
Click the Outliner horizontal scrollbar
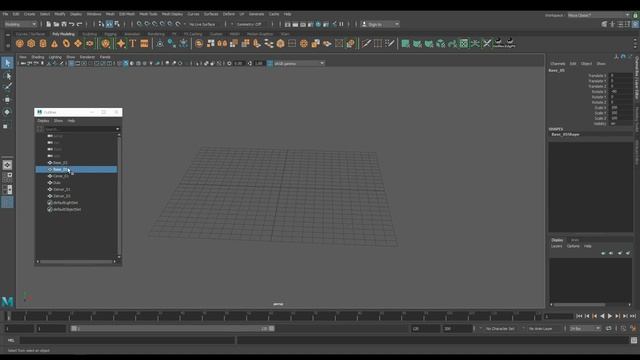76,261
